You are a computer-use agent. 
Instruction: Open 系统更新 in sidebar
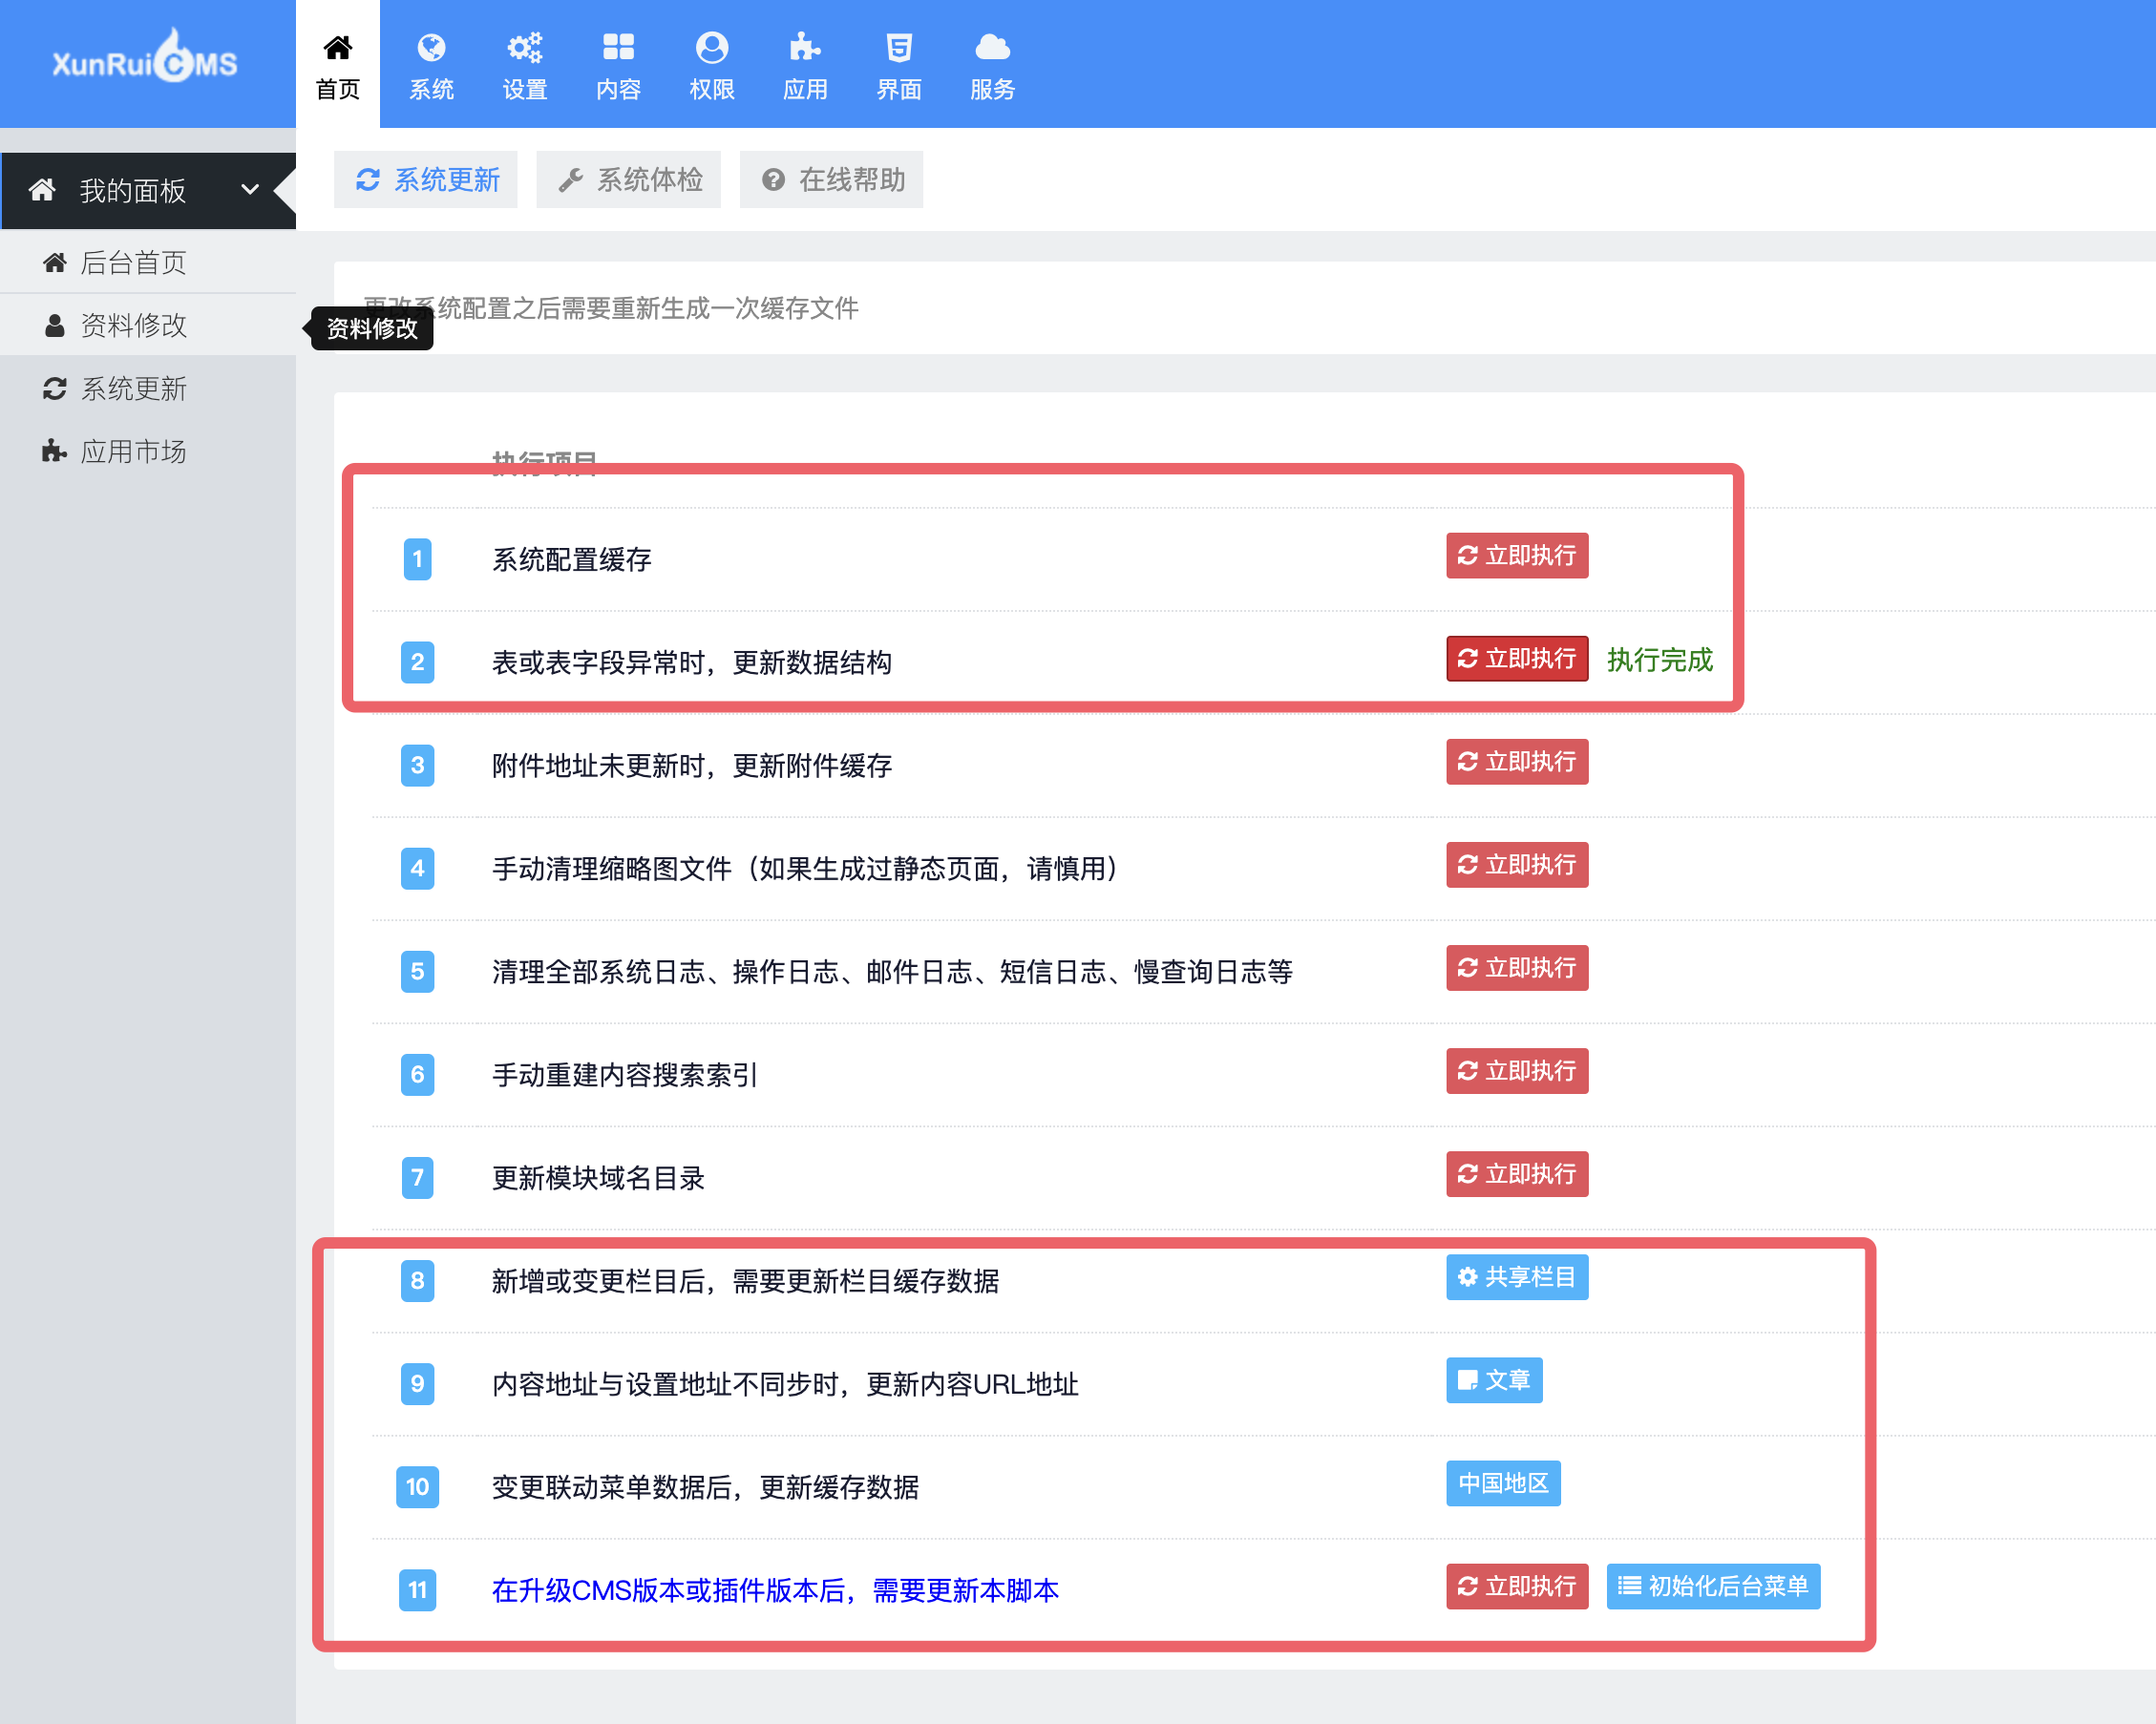(x=148, y=388)
